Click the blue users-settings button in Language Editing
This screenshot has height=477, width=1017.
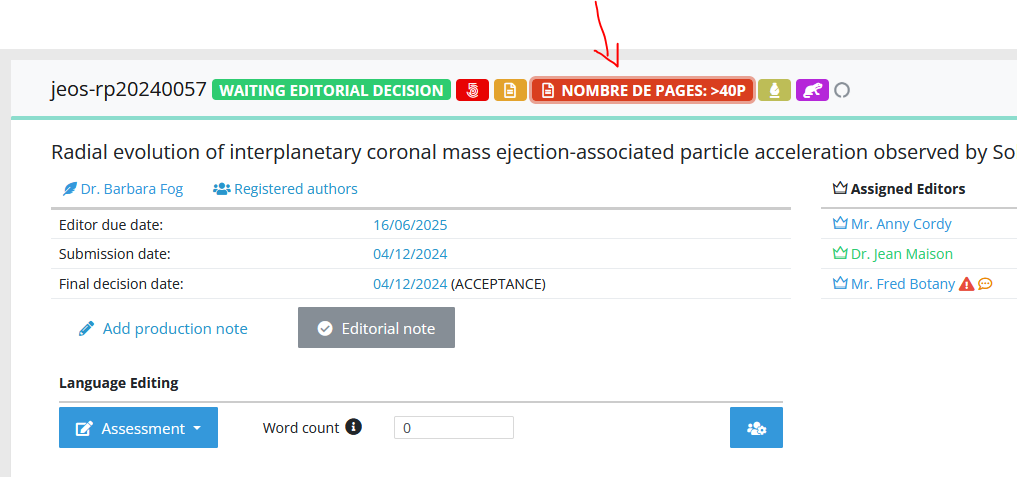756,428
